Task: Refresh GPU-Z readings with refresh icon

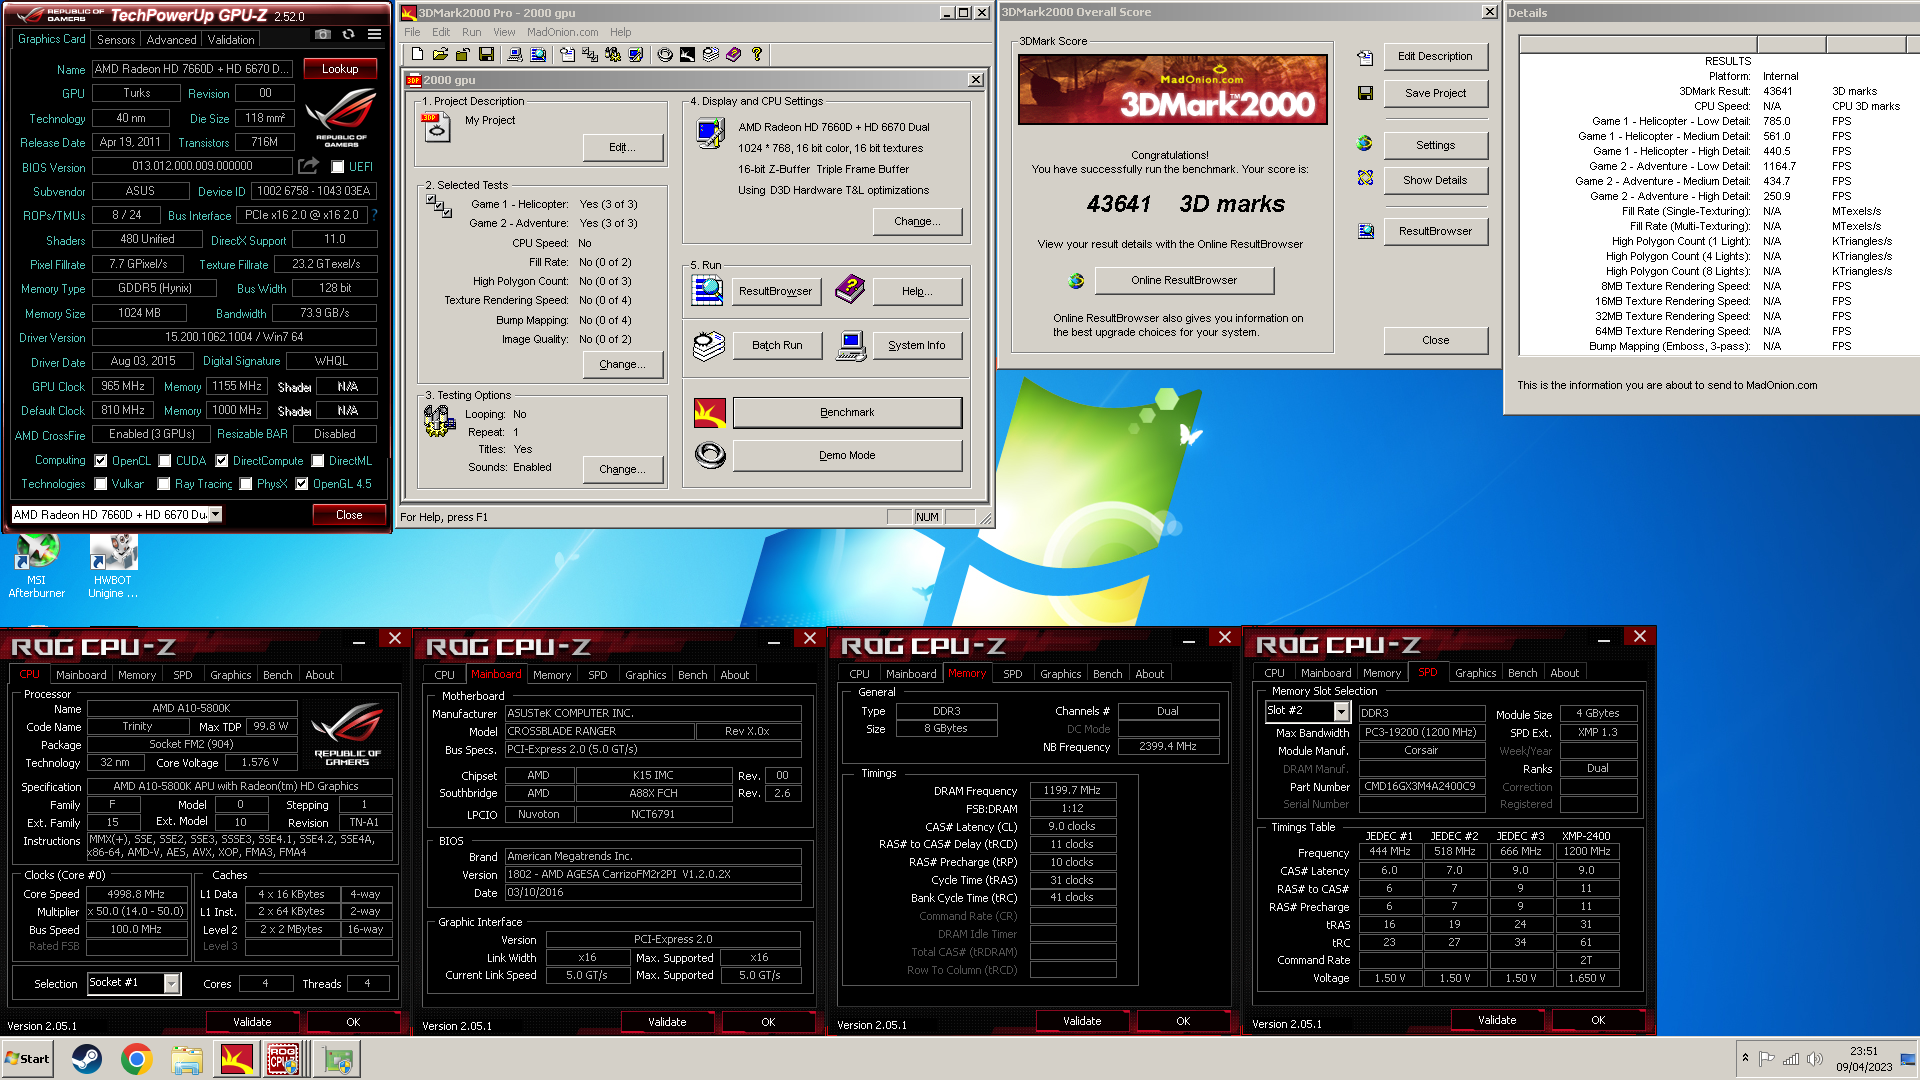Action: (x=348, y=35)
